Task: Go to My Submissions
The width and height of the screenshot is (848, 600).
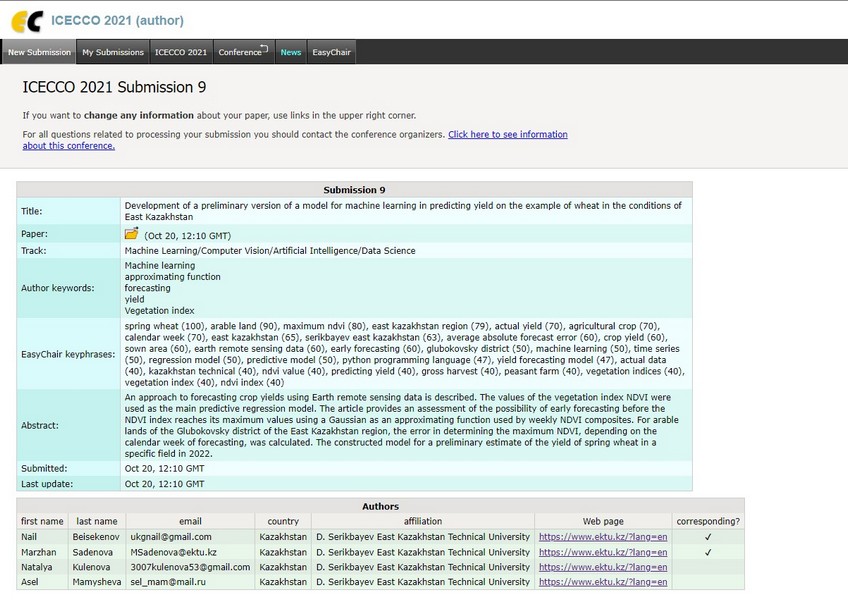Action: (x=113, y=52)
